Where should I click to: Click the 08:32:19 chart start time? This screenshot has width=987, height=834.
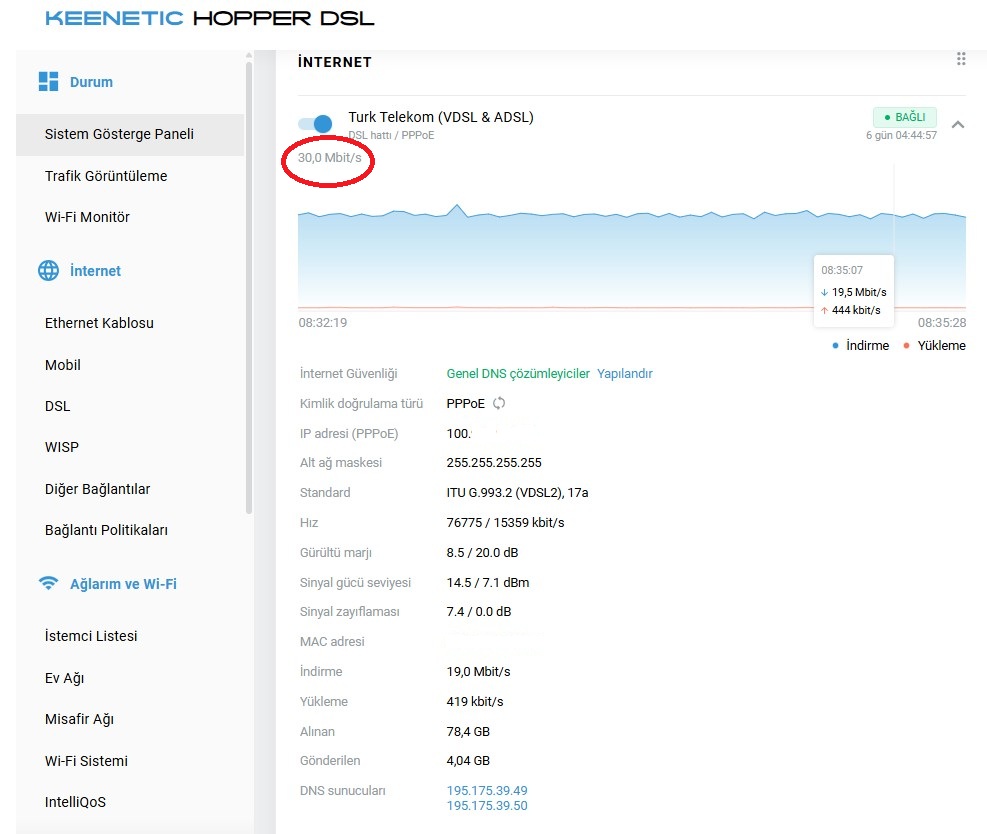pyautogui.click(x=323, y=323)
